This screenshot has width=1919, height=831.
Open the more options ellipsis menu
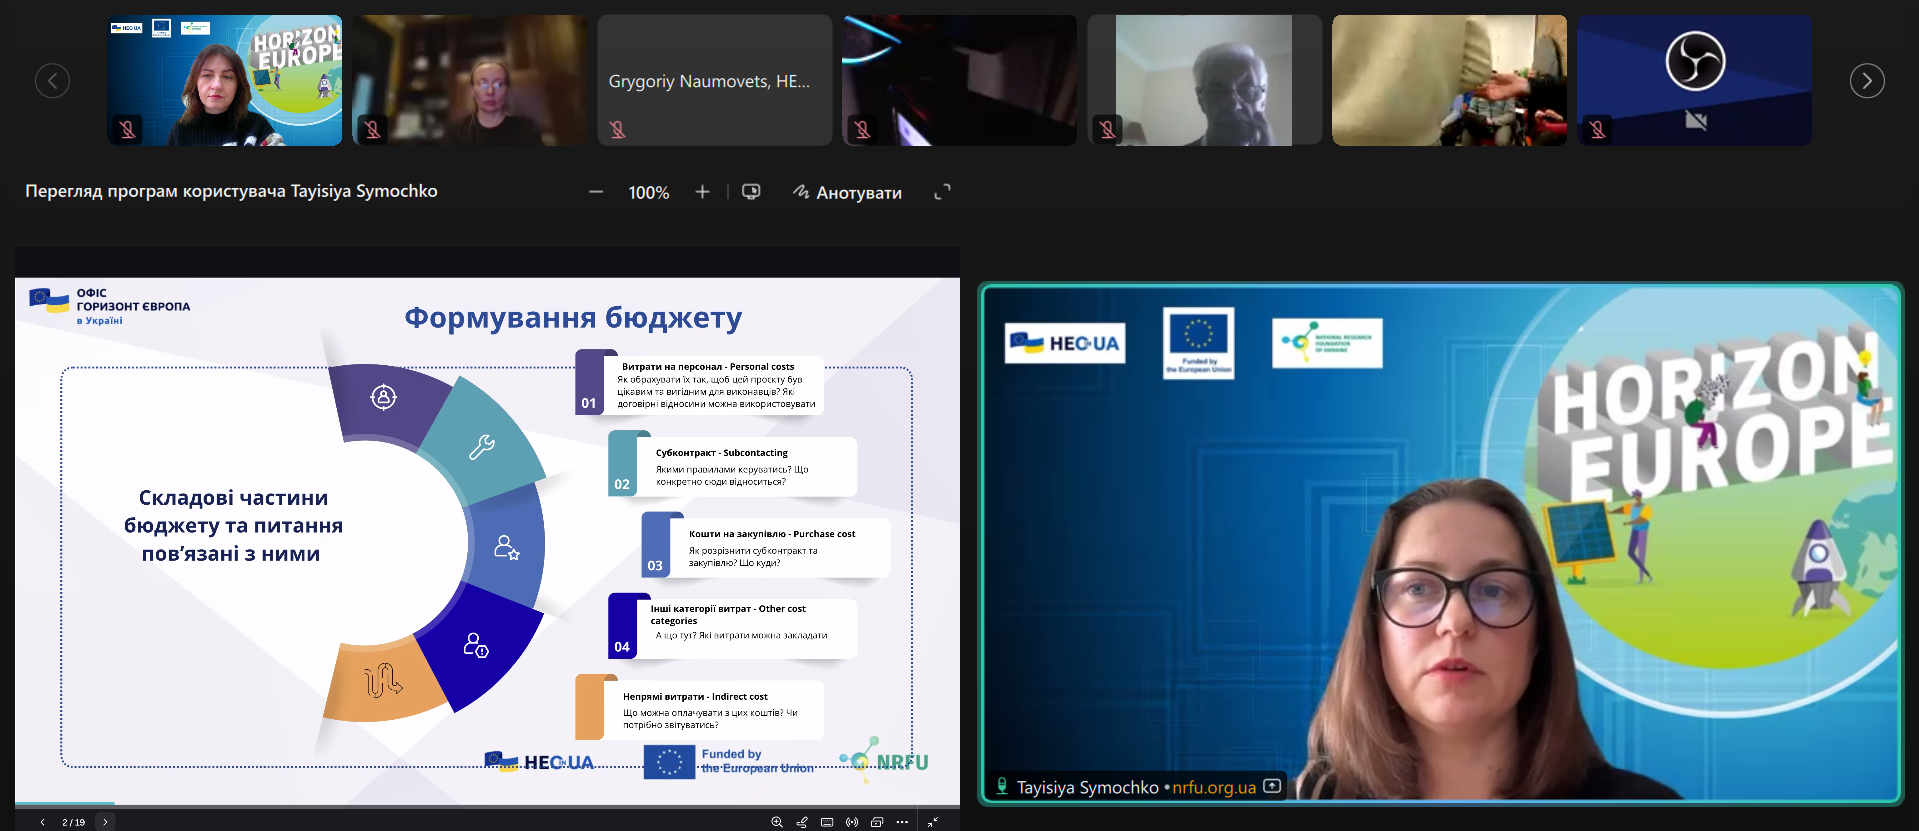[x=902, y=822]
